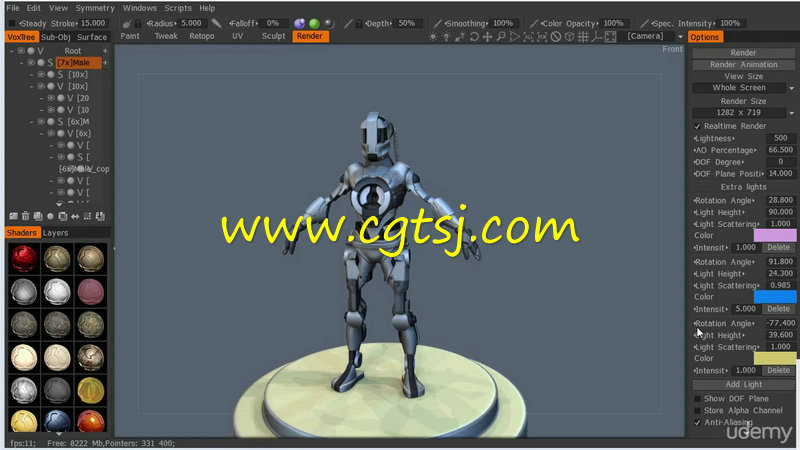The height and width of the screenshot is (450, 800).
Task: Enable the Store Alpha Channel checkbox
Action: click(x=697, y=410)
